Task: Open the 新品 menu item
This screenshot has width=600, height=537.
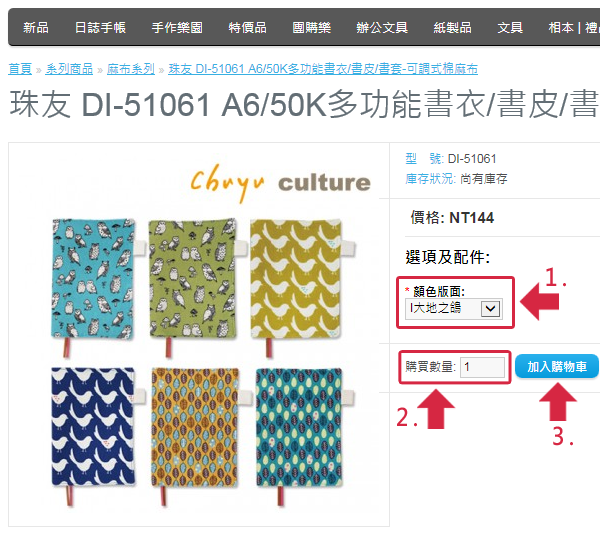Action: (x=36, y=28)
